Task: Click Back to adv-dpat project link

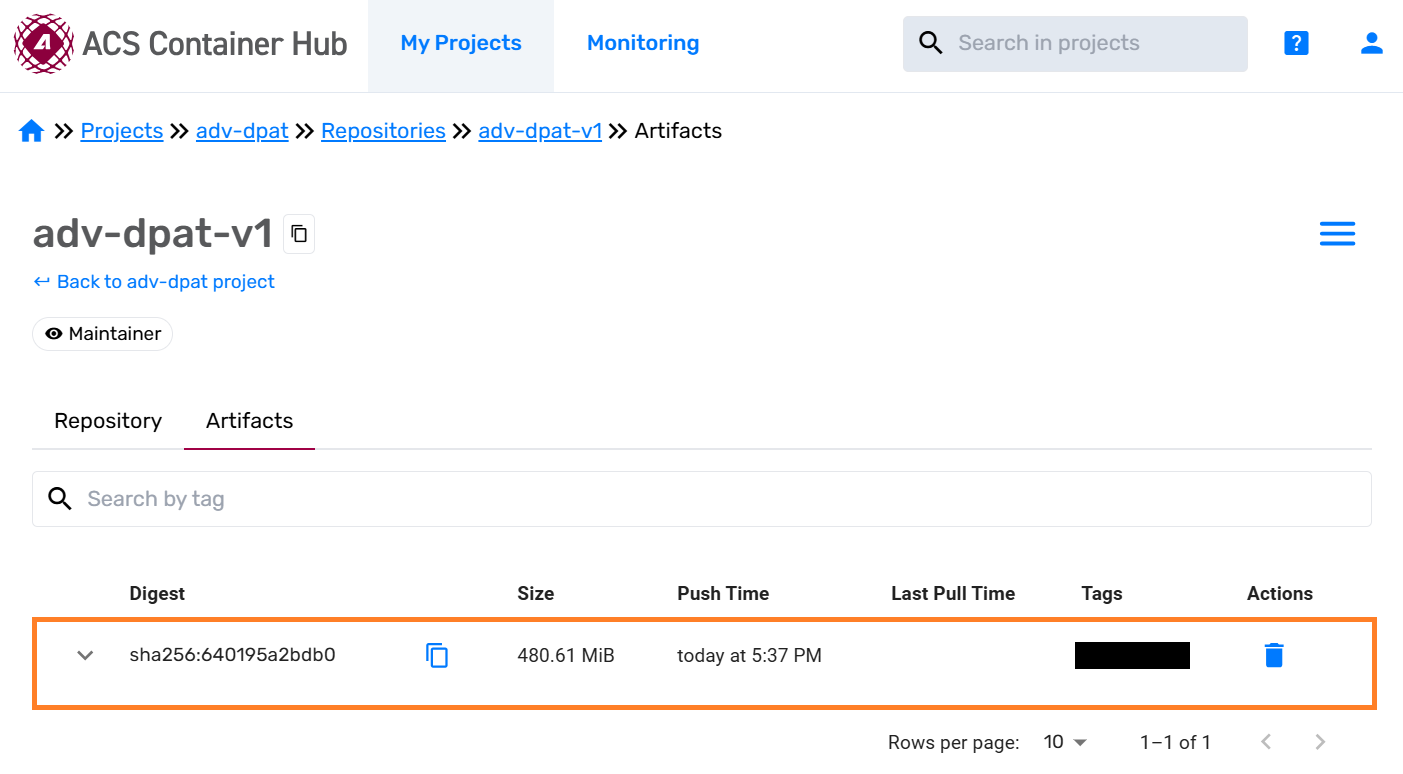Action: tap(155, 282)
